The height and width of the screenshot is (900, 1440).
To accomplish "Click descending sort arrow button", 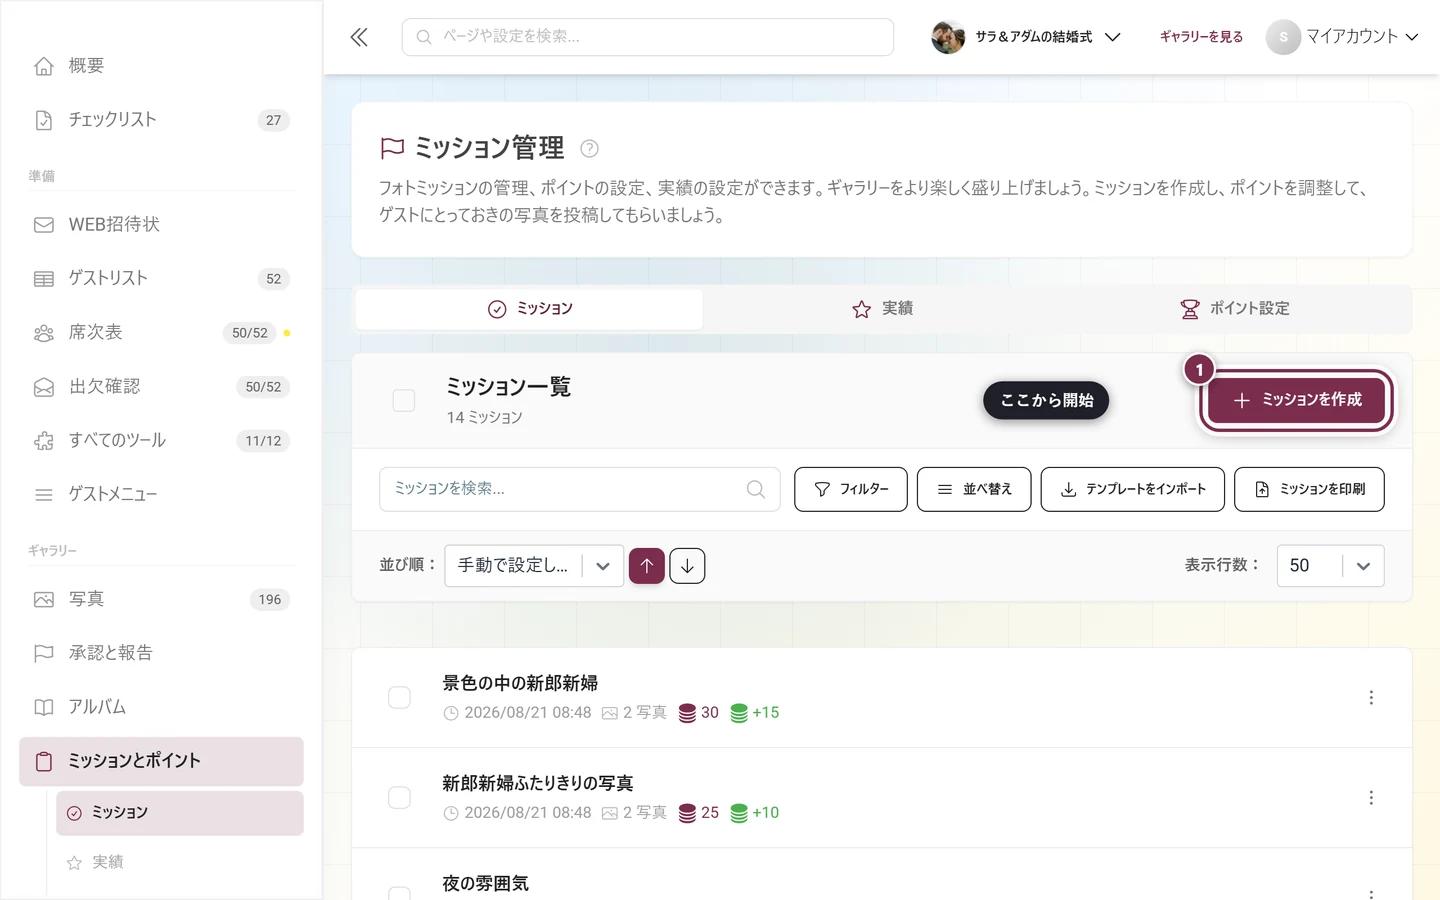I will (x=687, y=566).
